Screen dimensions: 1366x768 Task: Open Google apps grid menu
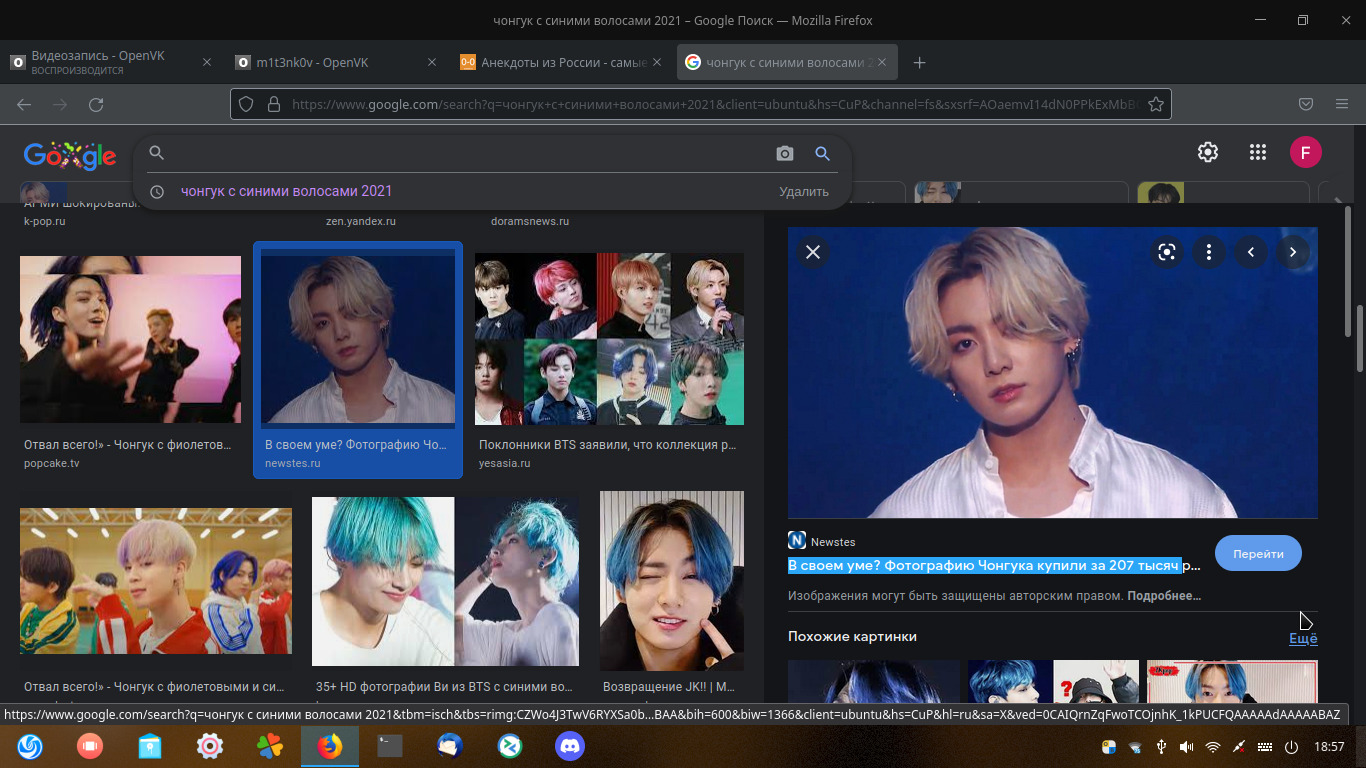point(1258,152)
